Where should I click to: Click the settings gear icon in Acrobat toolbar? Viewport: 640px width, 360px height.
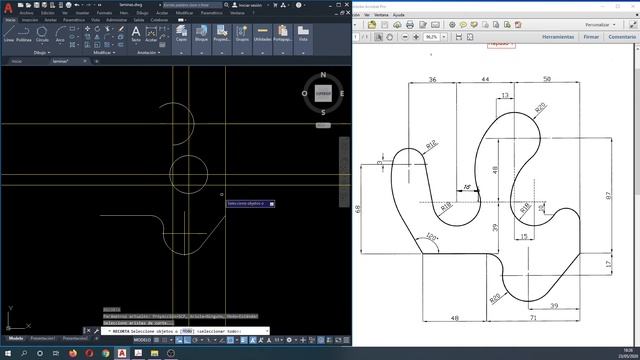pos(452,25)
